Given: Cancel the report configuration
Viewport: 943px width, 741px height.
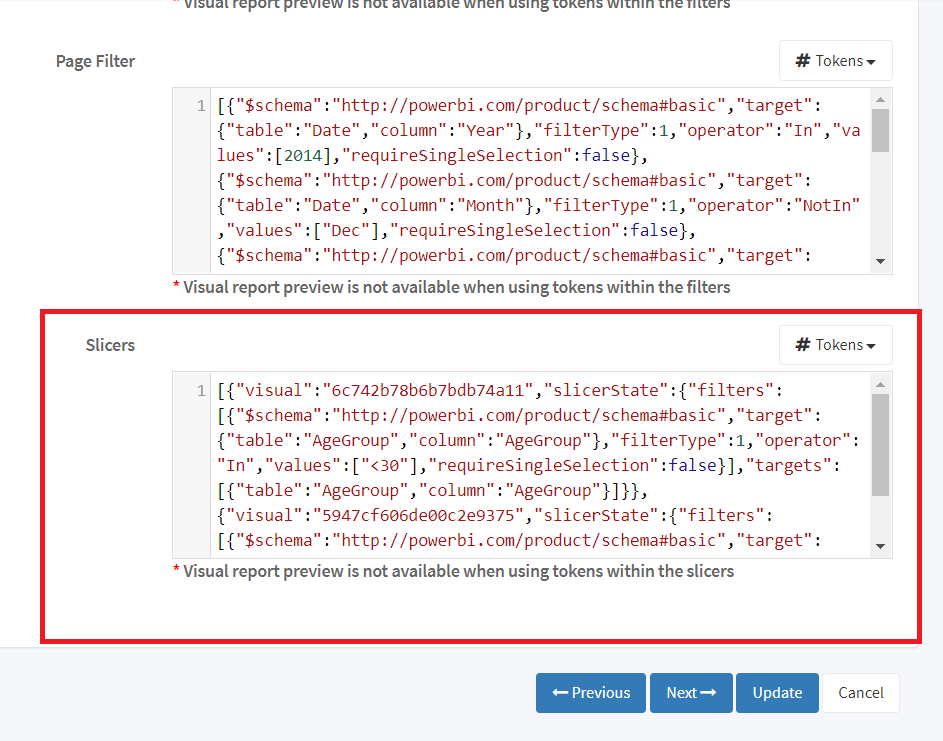Looking at the screenshot, I should click(x=860, y=693).
